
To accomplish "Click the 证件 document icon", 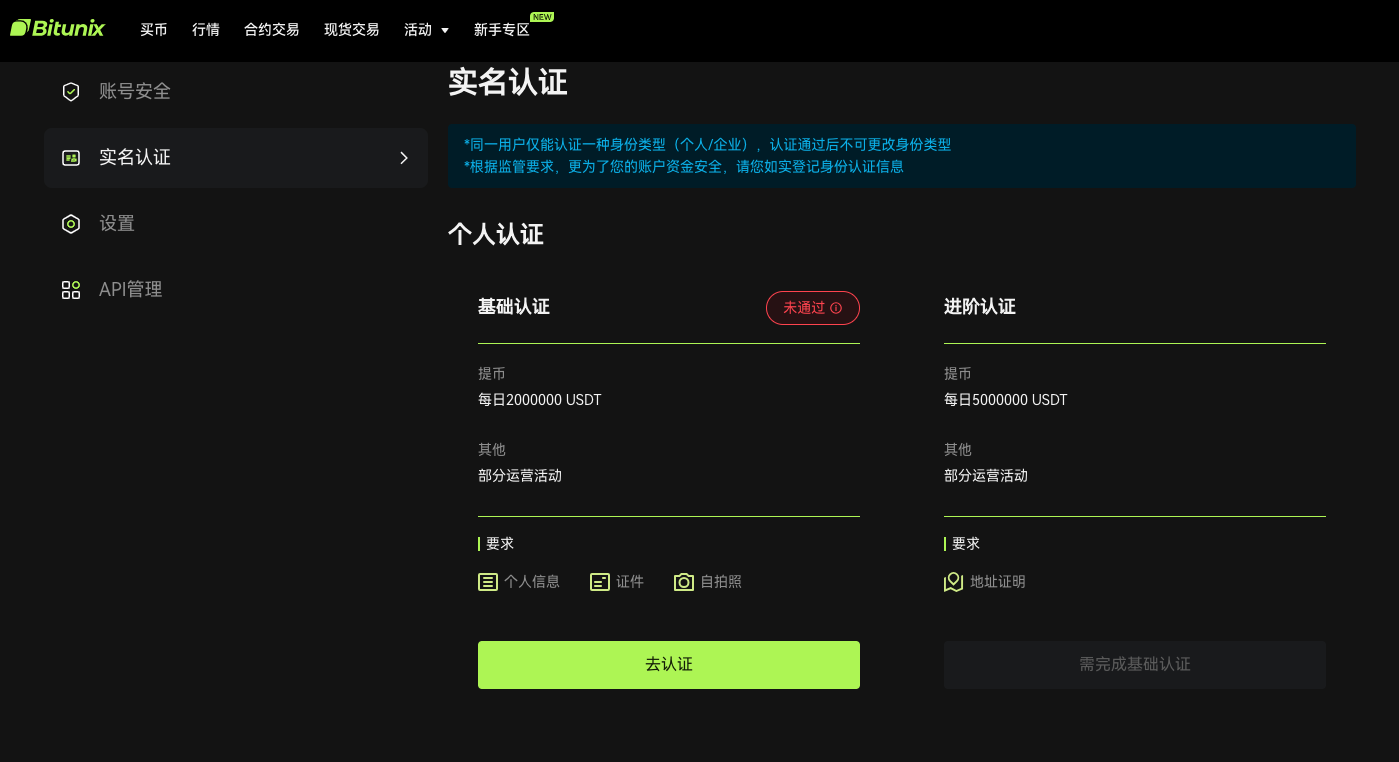I will (600, 582).
